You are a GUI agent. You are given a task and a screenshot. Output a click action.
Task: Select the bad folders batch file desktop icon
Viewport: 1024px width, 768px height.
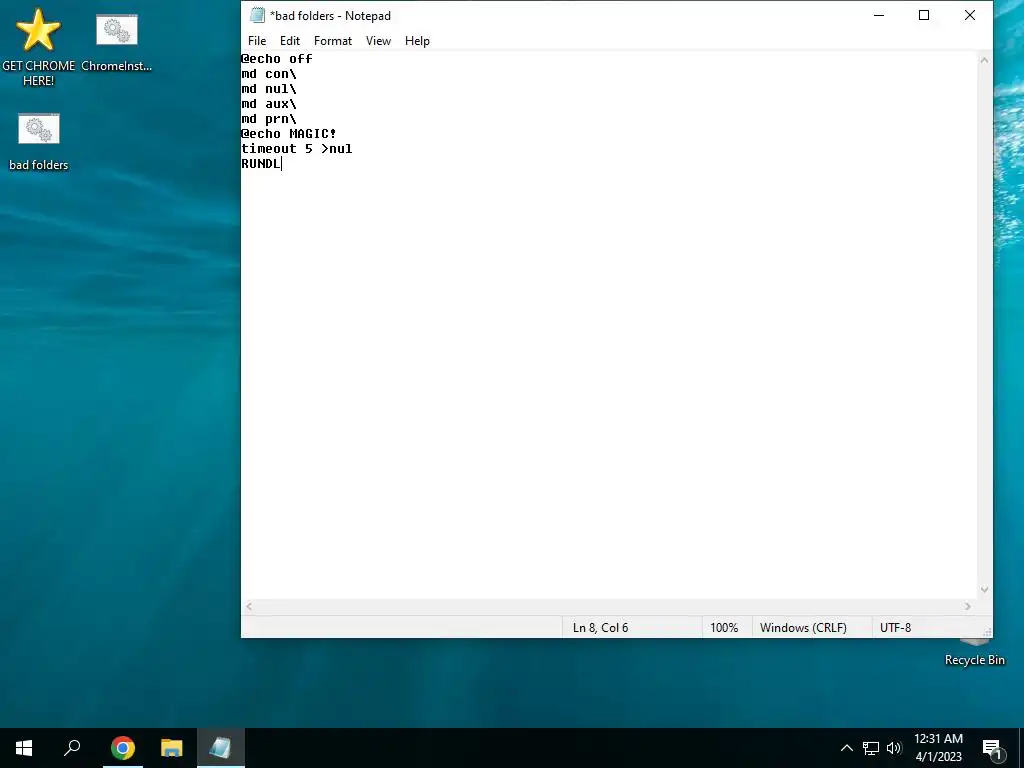[x=39, y=142]
